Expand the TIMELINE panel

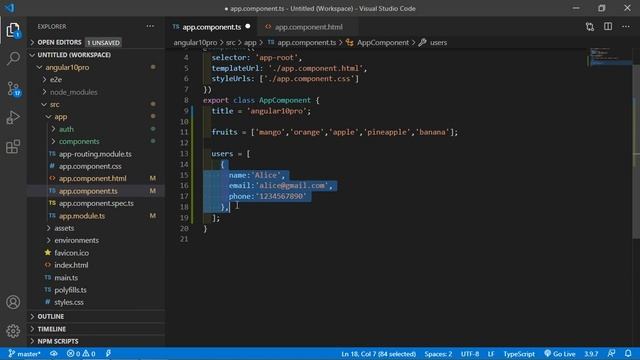tap(96, 329)
